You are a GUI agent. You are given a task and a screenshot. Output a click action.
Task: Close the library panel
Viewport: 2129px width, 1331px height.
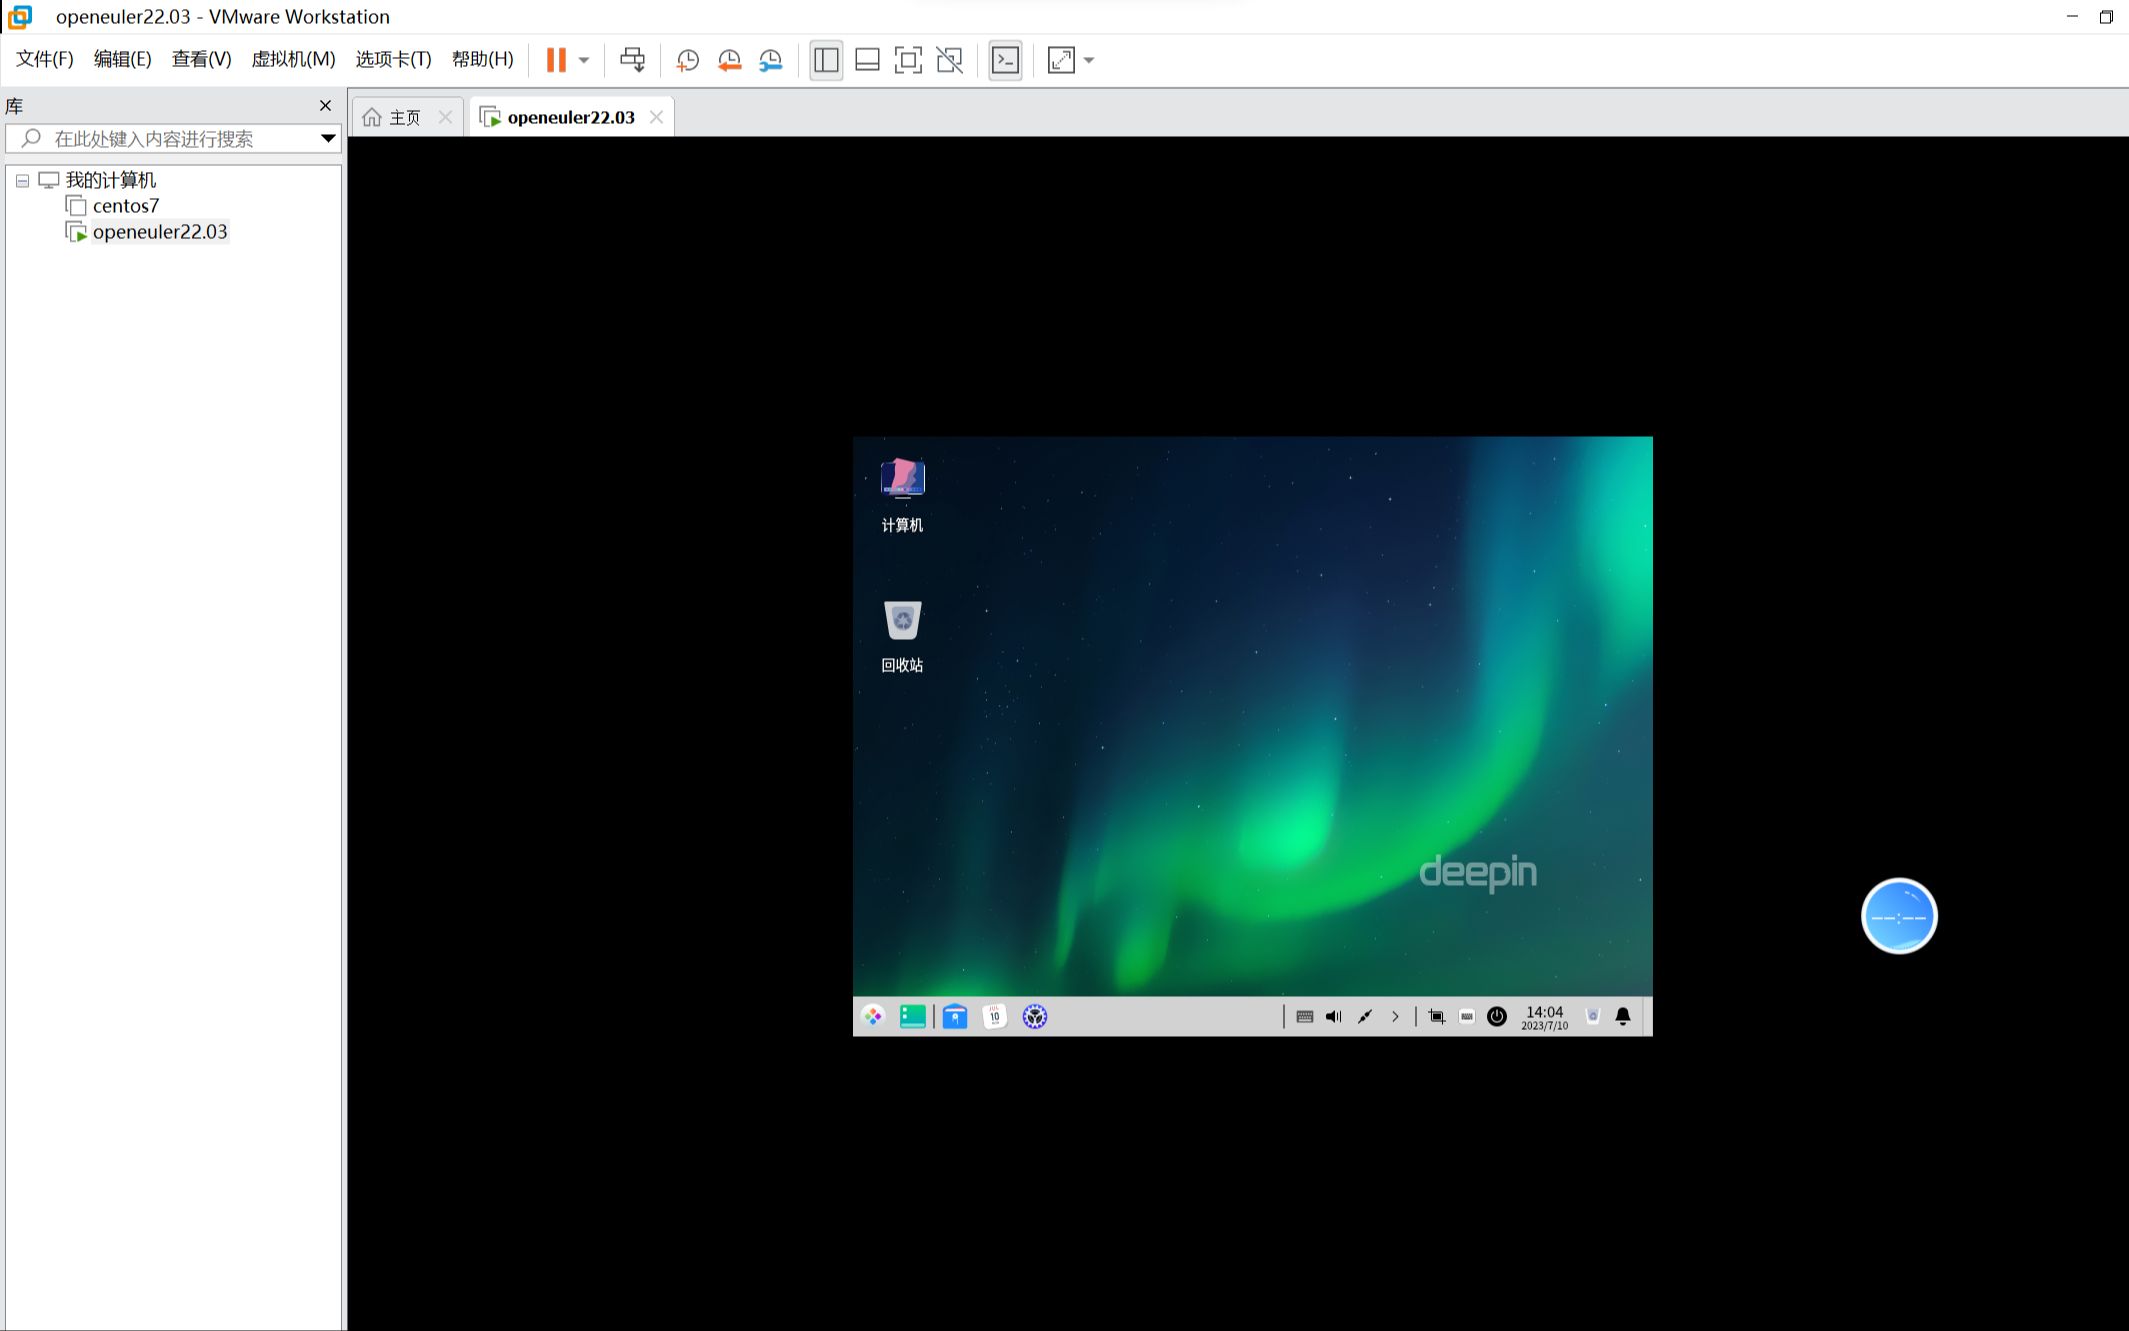point(325,106)
